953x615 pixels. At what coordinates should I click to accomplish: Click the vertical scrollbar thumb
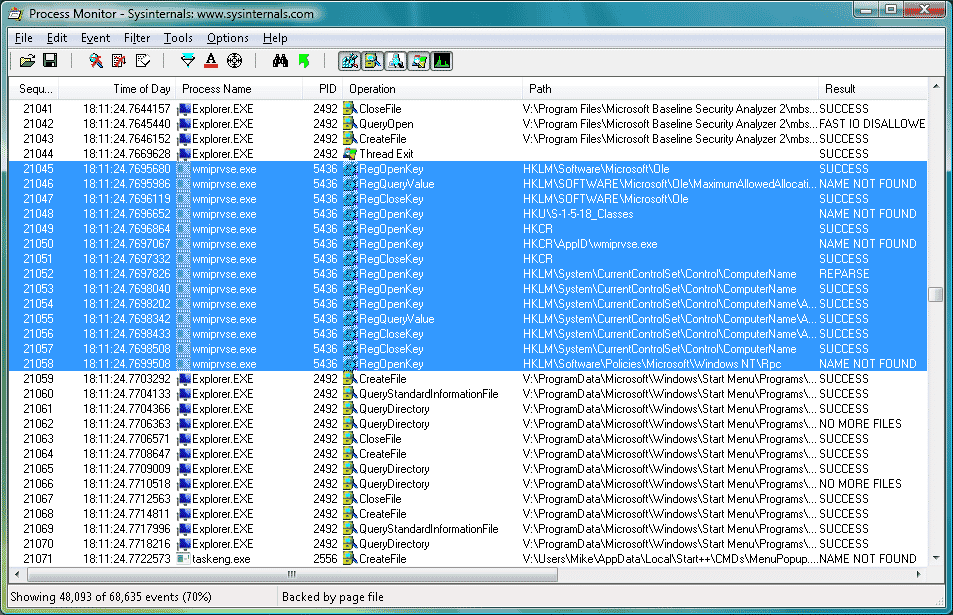(935, 294)
